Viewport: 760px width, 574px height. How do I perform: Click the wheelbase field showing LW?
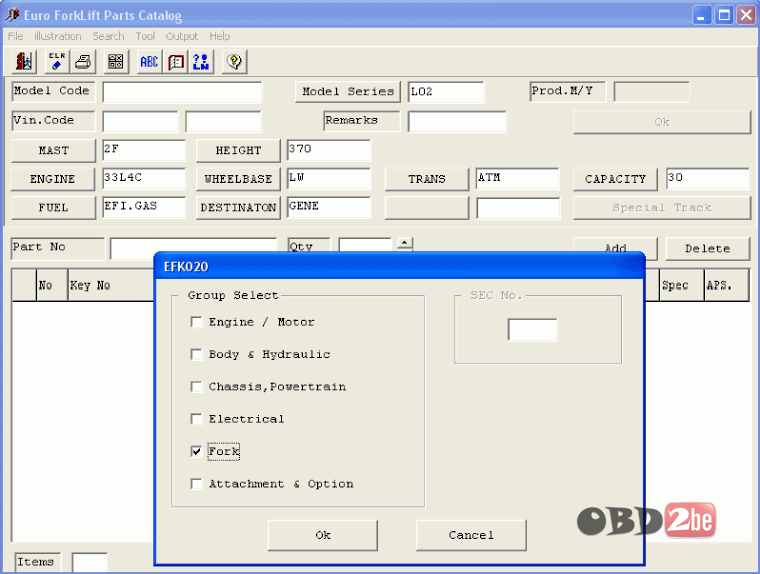(329, 179)
